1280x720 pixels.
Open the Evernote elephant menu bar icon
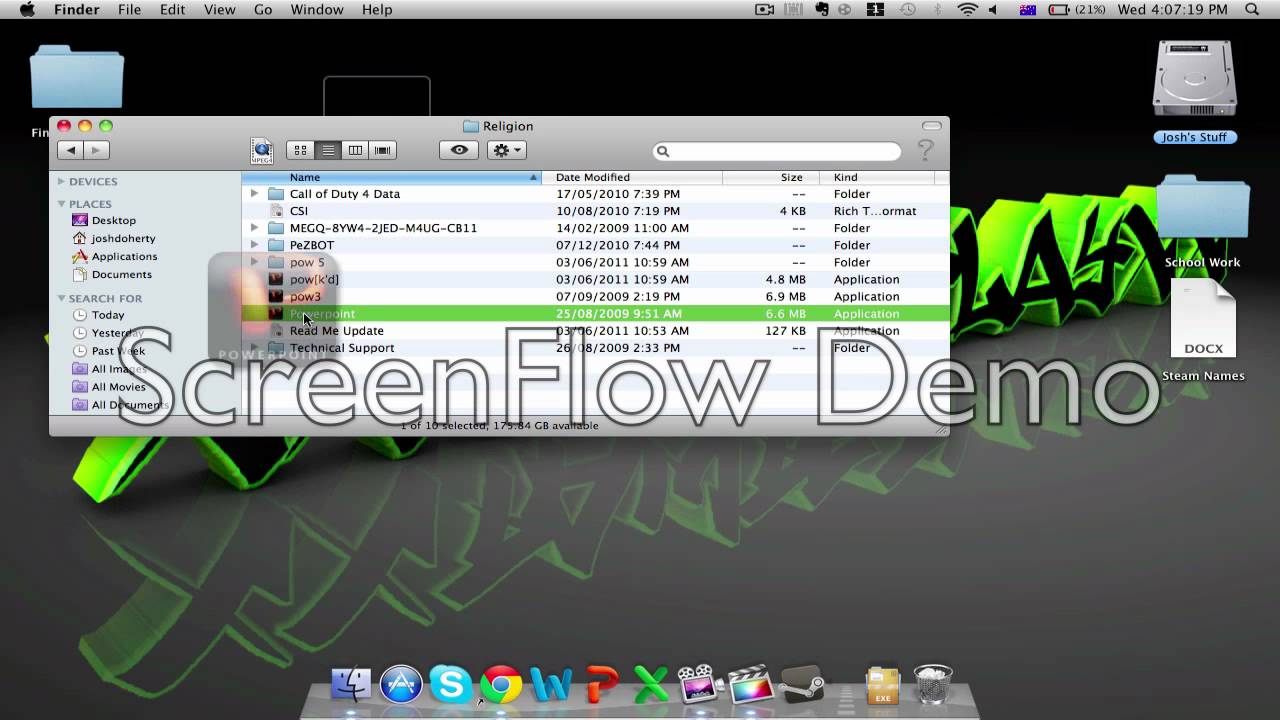[822, 9]
